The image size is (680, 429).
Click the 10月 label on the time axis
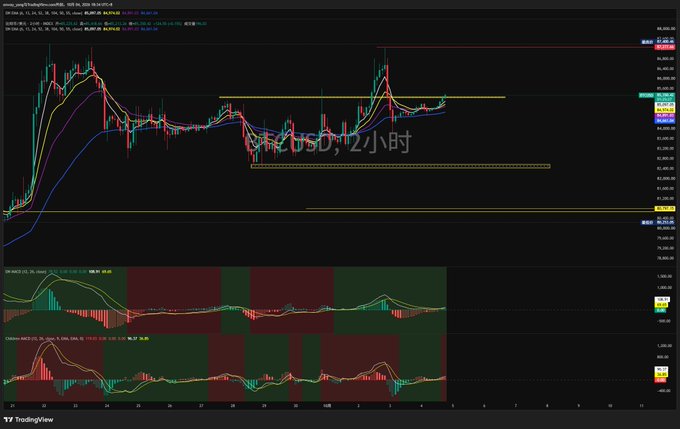[x=327, y=406]
